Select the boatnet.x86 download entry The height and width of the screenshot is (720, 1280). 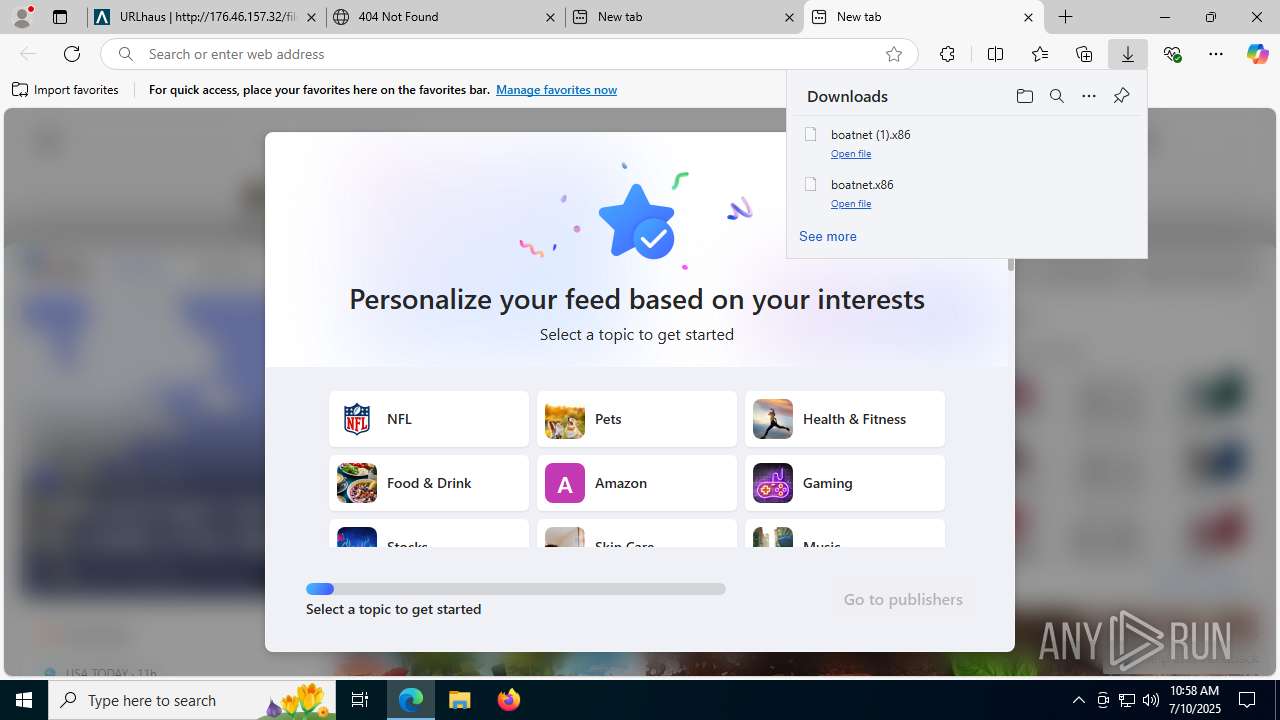click(967, 192)
